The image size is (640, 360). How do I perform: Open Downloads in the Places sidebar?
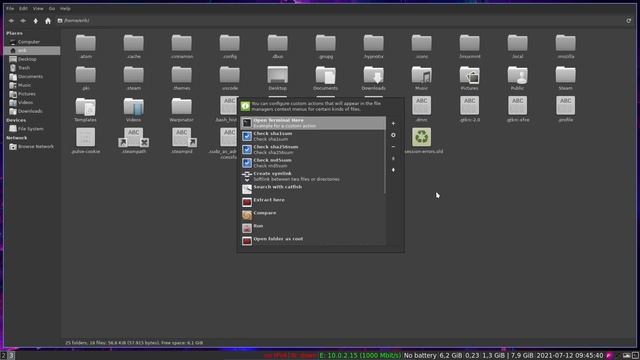[x=32, y=111]
